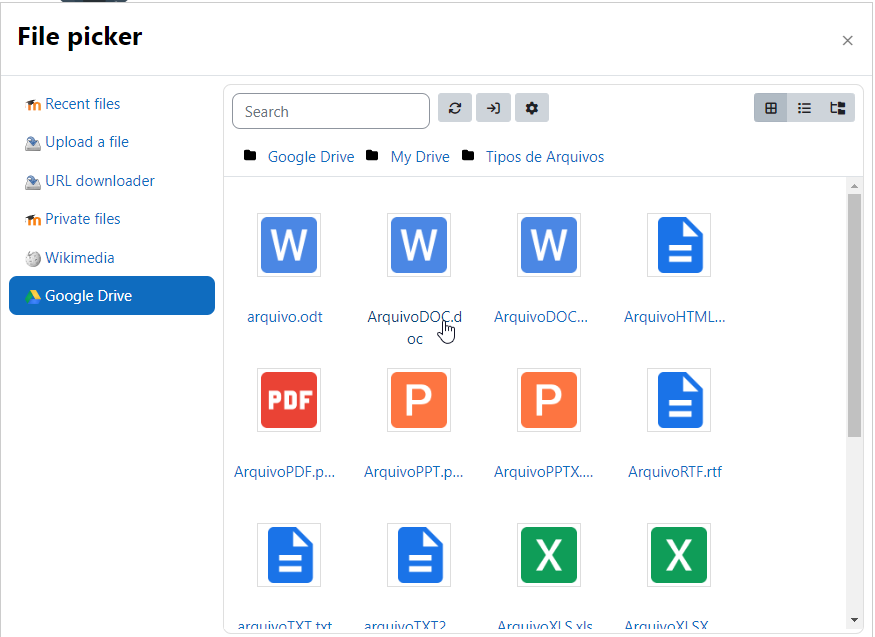
Task: Select the ArquivoXLSX spreadsheet icon
Action: (679, 555)
